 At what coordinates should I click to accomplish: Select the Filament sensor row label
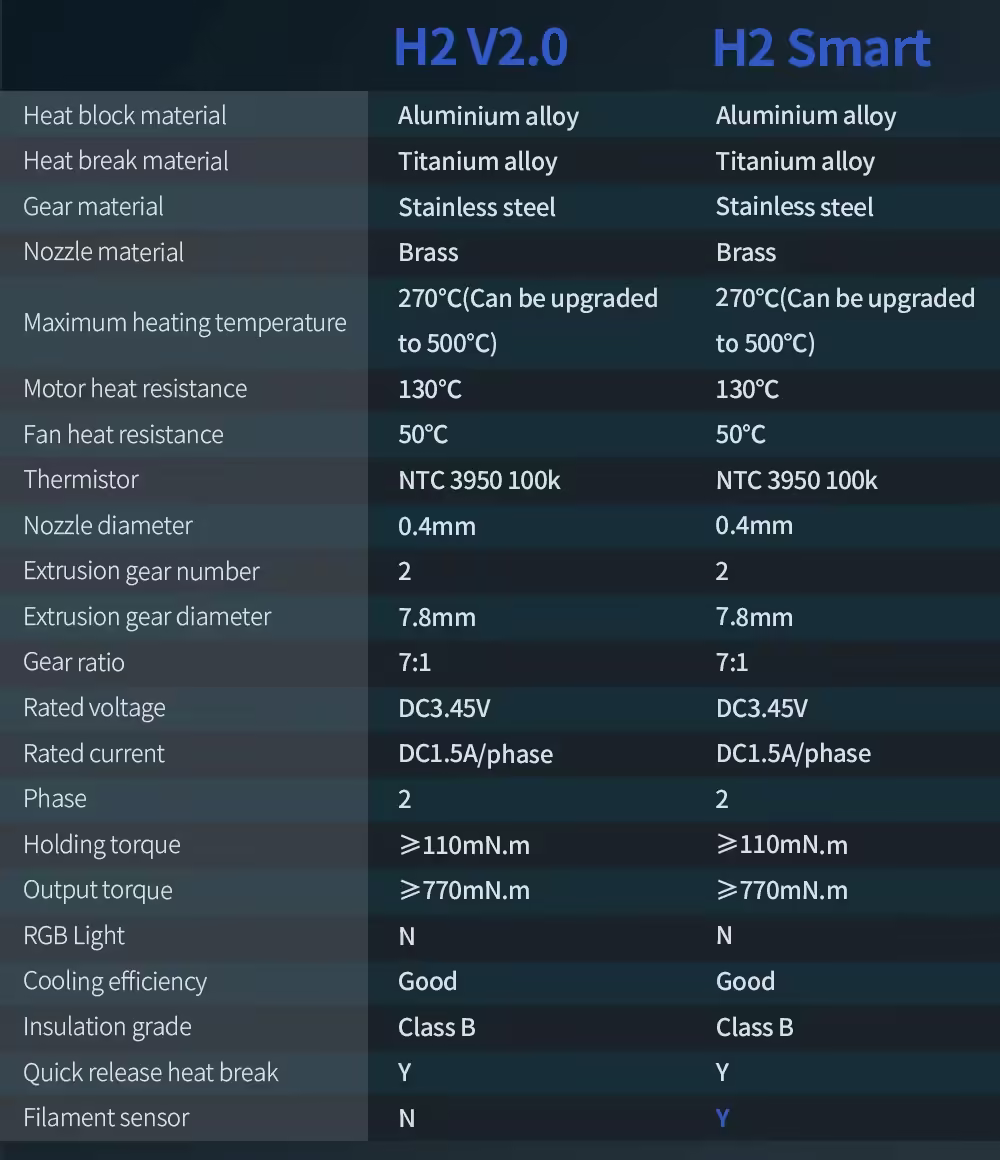tap(106, 1118)
